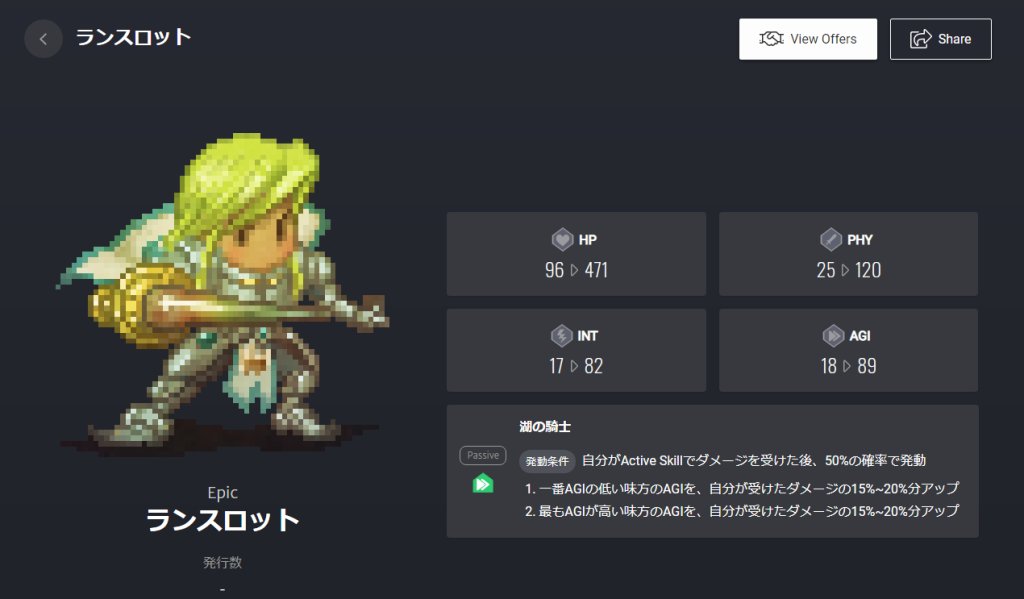Click the green AGI skill icon
Viewport: 1024px width, 599px height.
(483, 483)
